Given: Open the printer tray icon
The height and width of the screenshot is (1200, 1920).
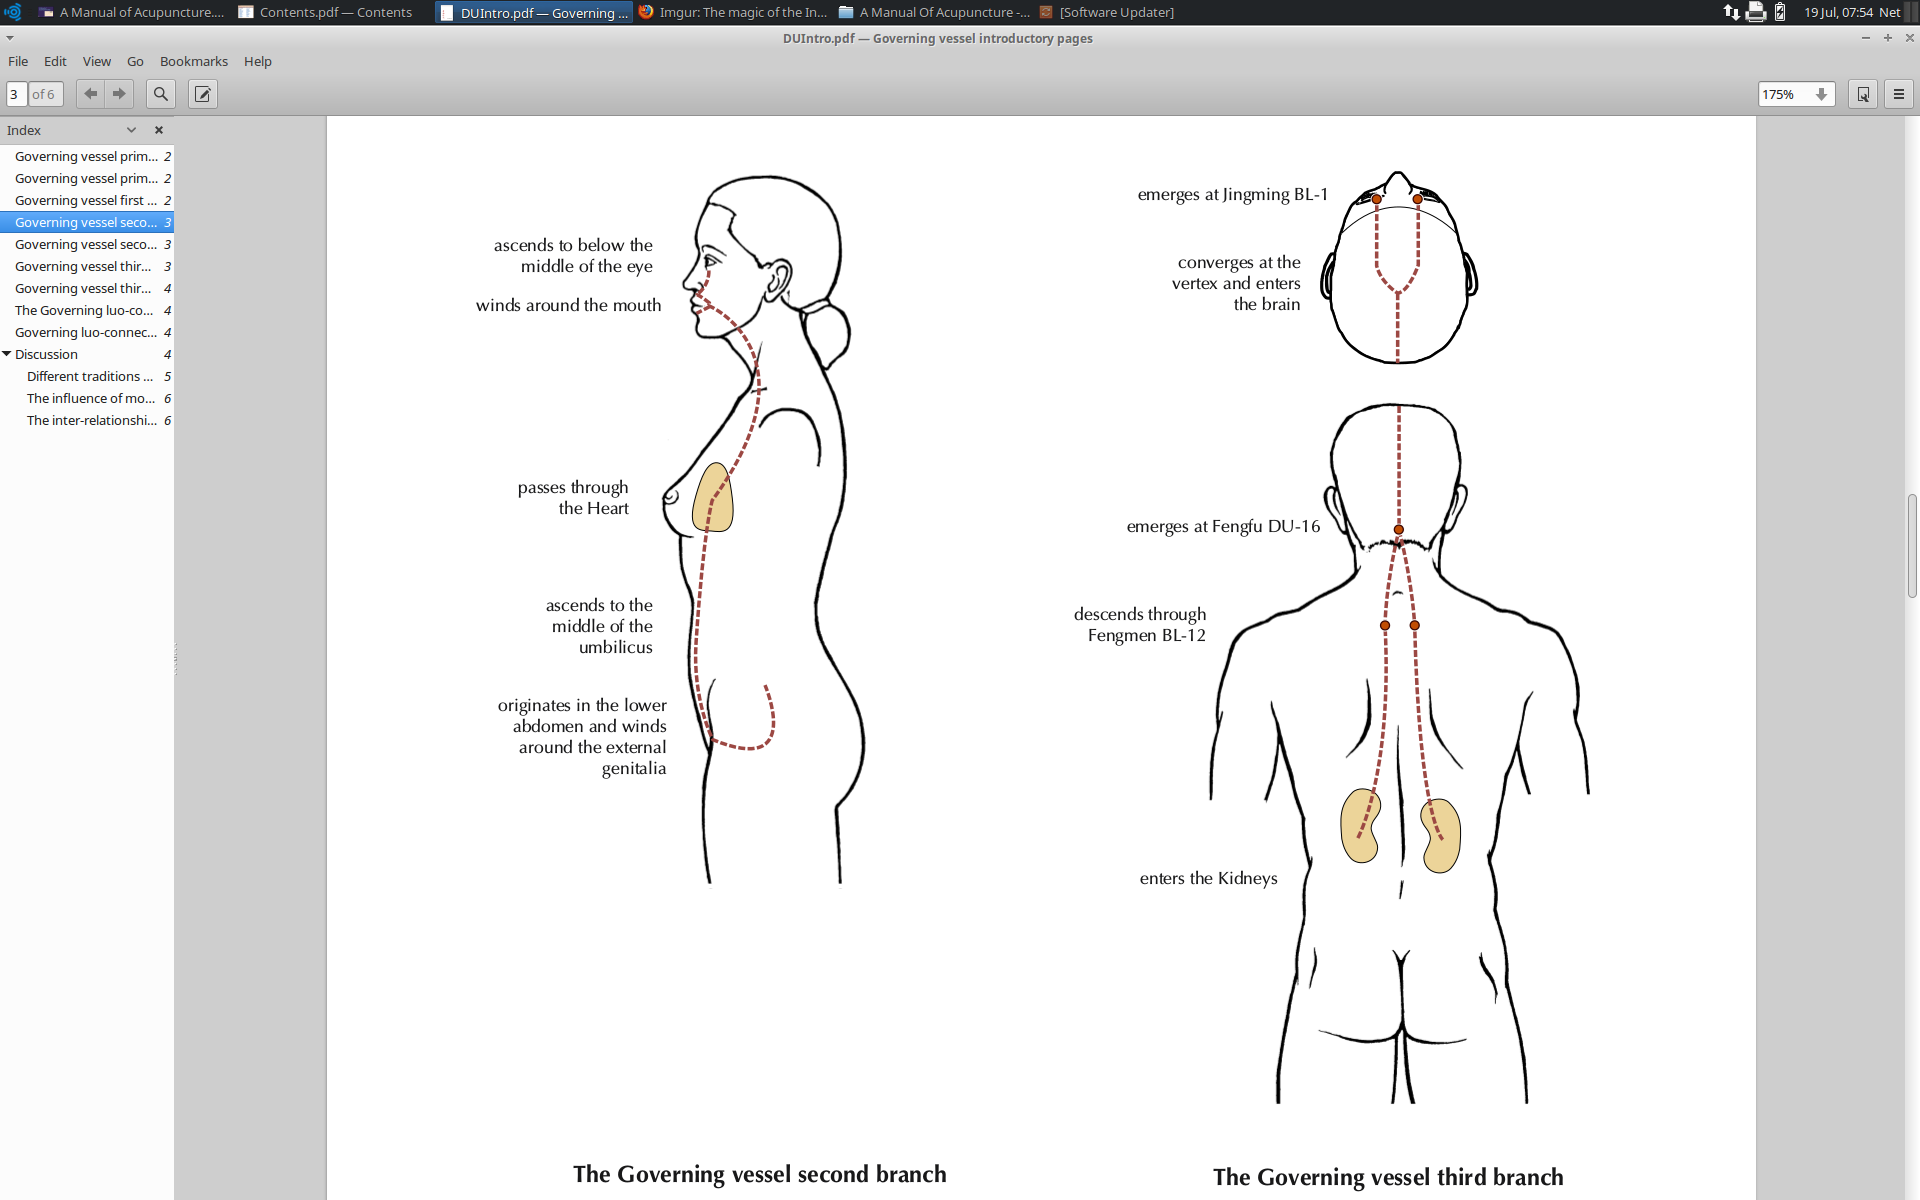Looking at the screenshot, I should point(1756,12).
